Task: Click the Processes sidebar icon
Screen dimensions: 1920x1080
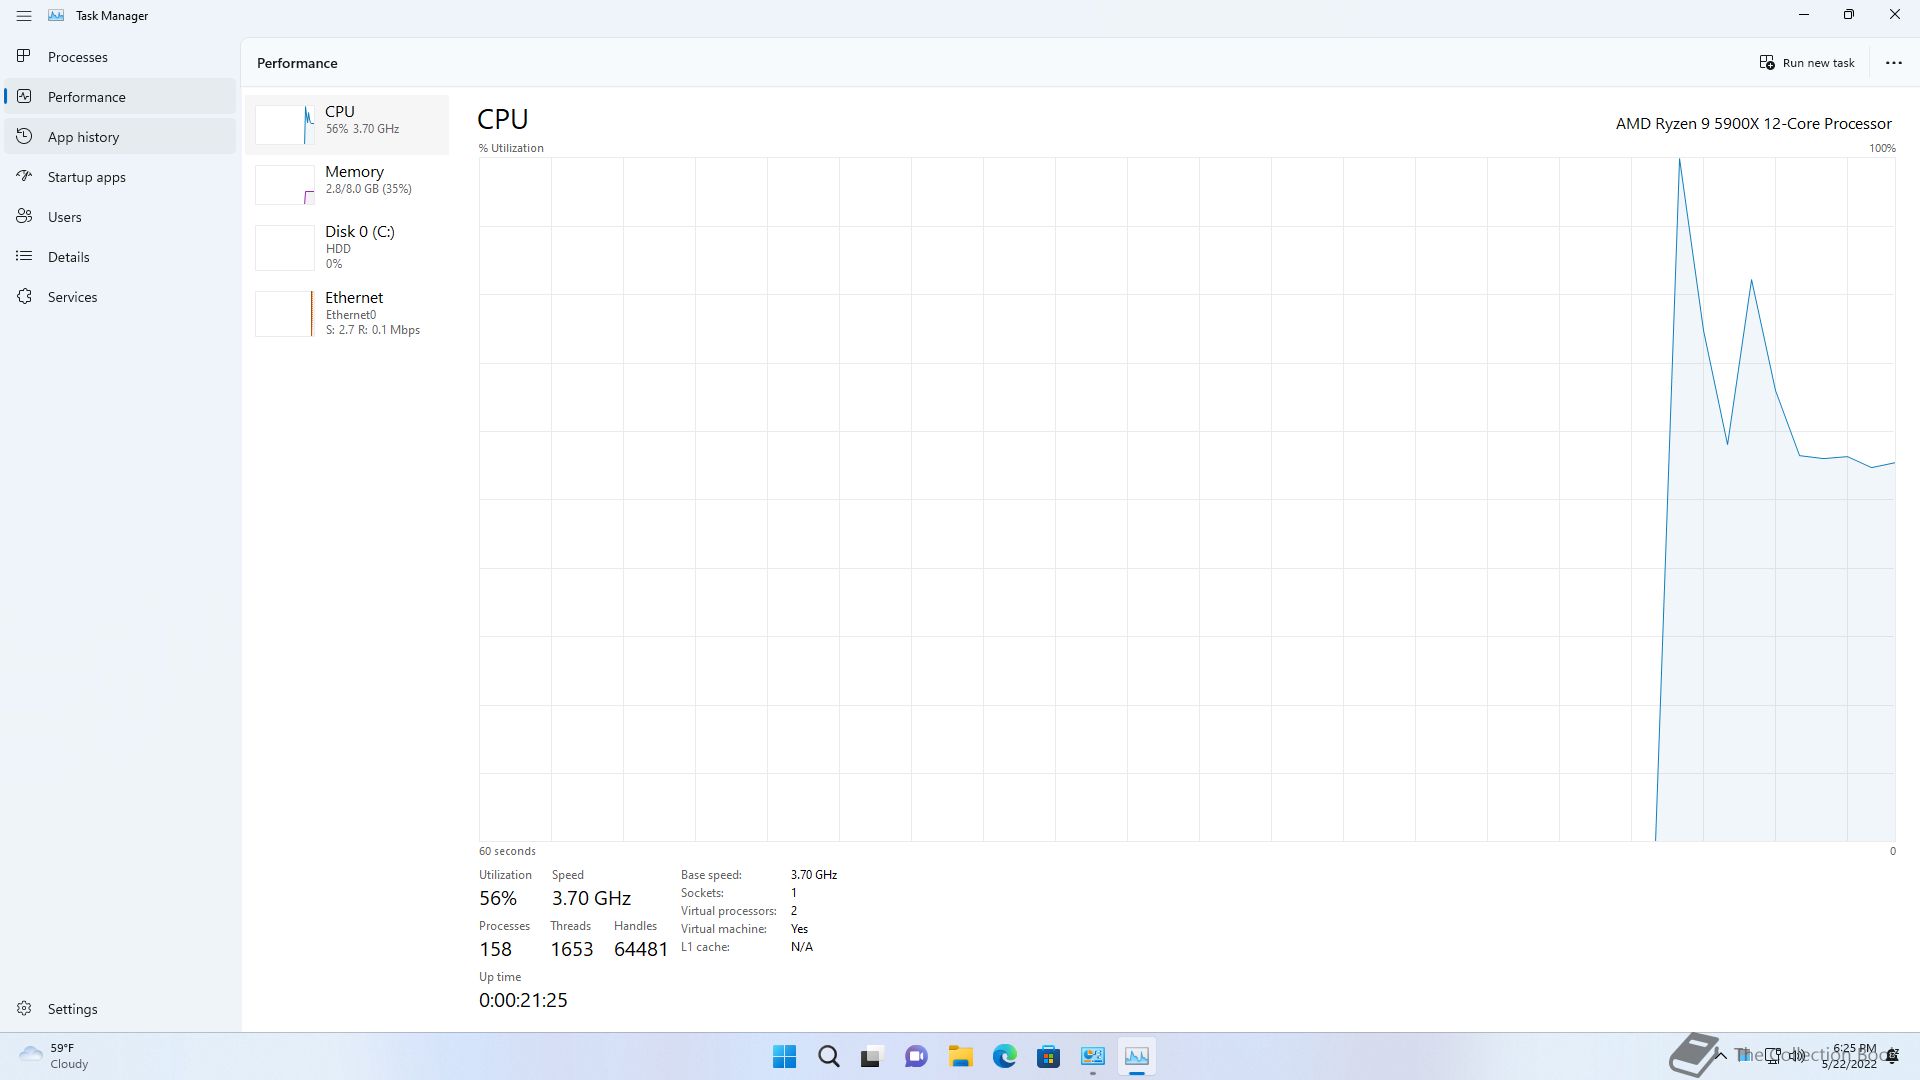Action: click(x=24, y=56)
